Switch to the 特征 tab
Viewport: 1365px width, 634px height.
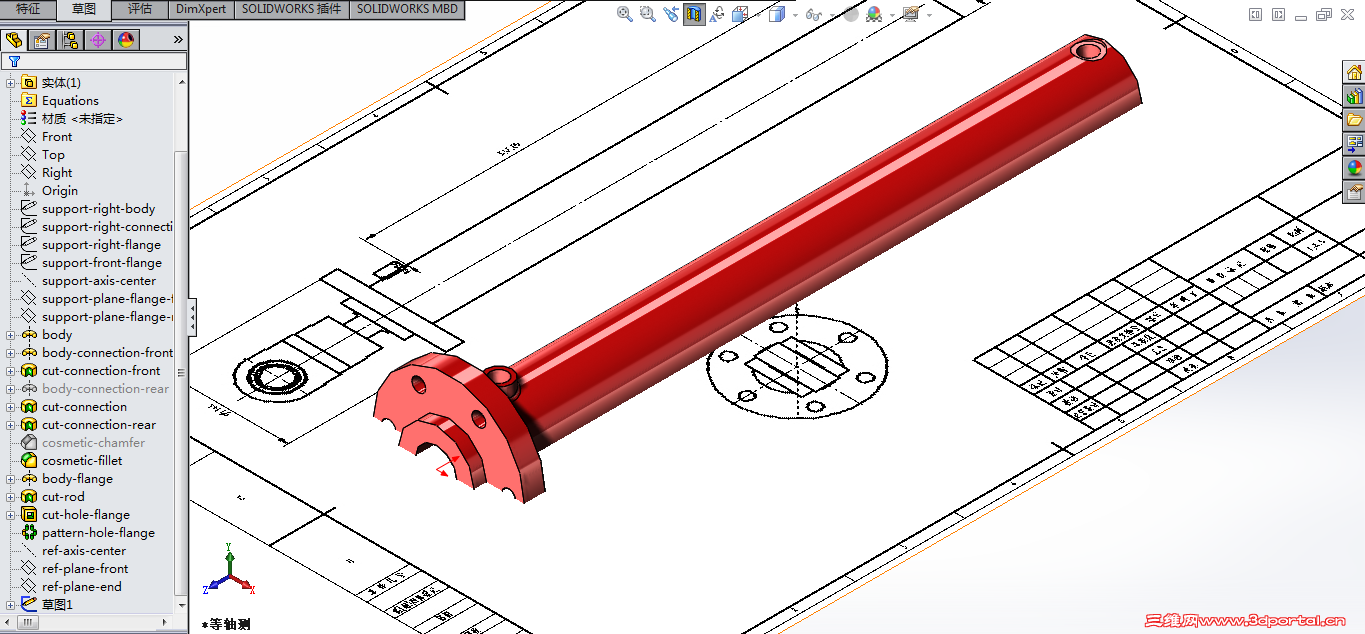(28, 9)
